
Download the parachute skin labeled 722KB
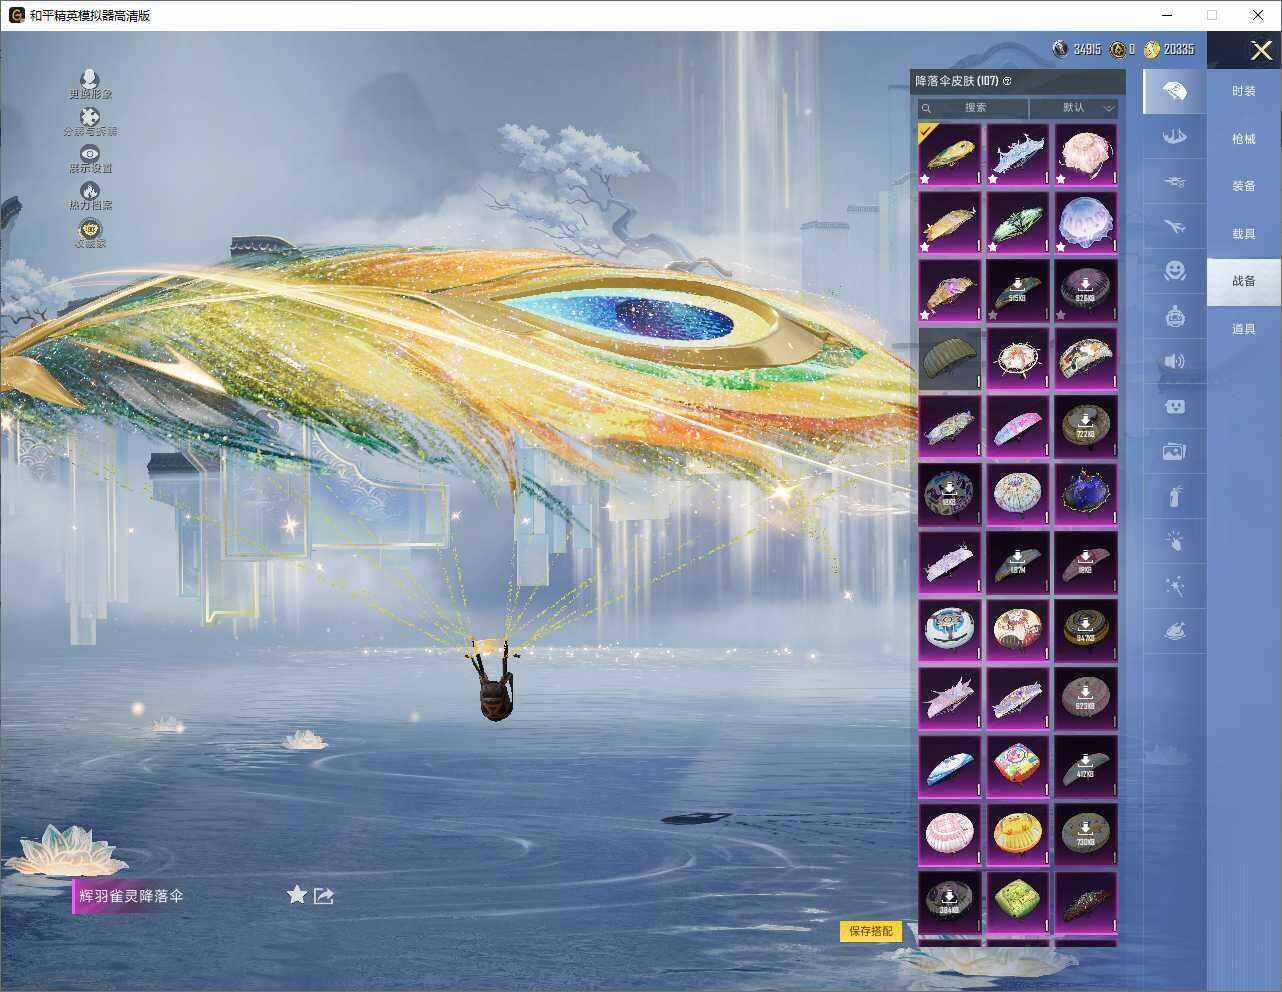(x=1086, y=427)
